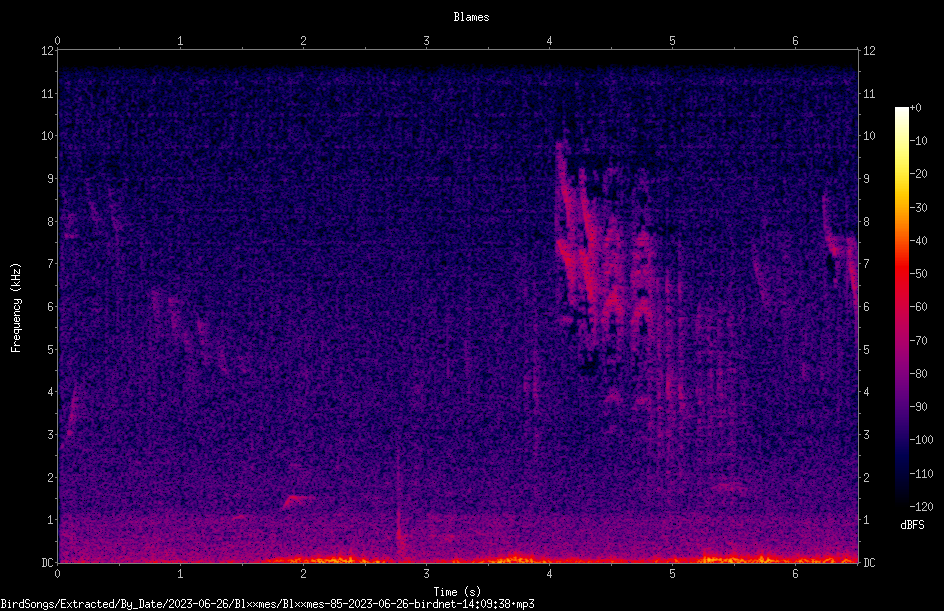Click the "-110" colorbar label

coord(921,474)
